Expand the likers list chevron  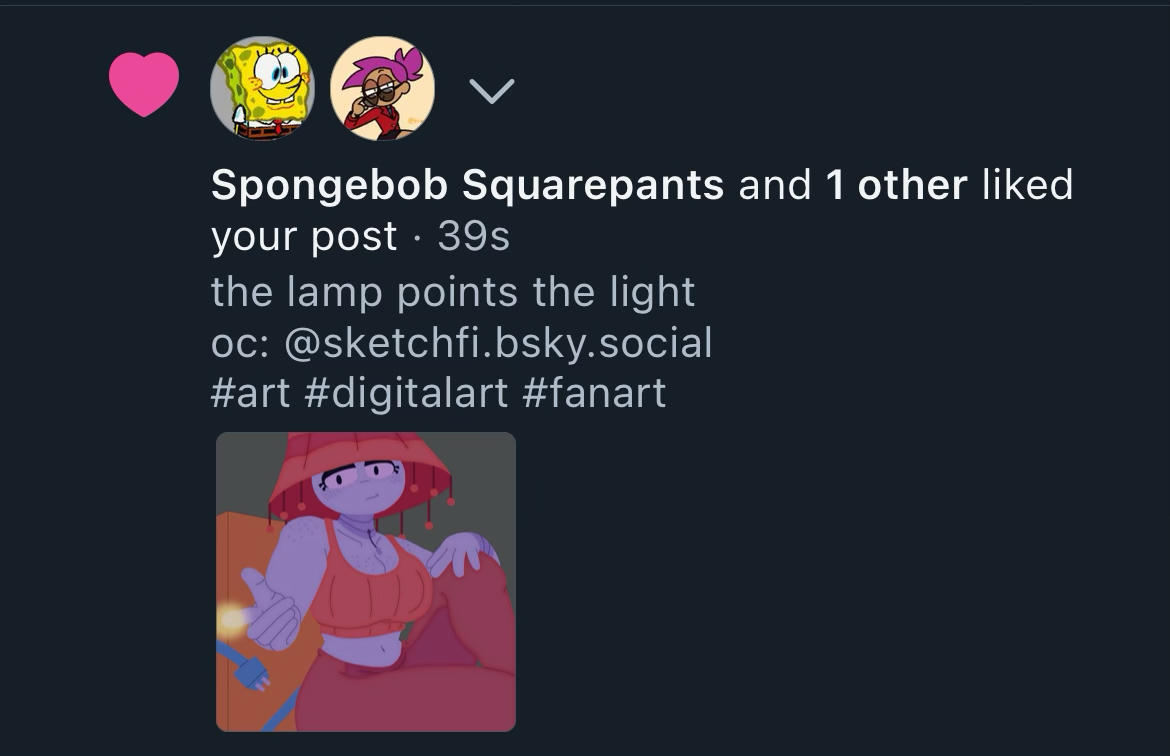(491, 91)
